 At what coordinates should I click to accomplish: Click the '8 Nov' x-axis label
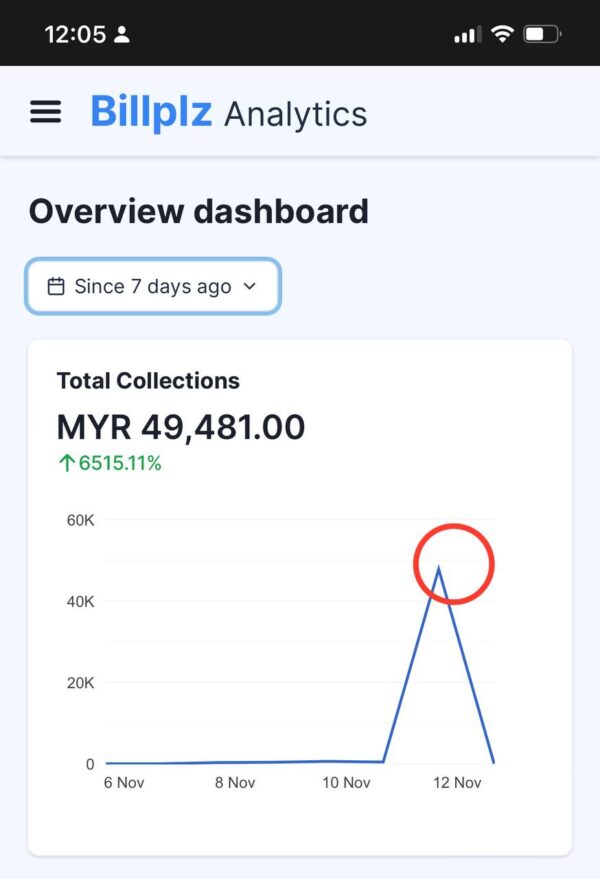tap(235, 783)
